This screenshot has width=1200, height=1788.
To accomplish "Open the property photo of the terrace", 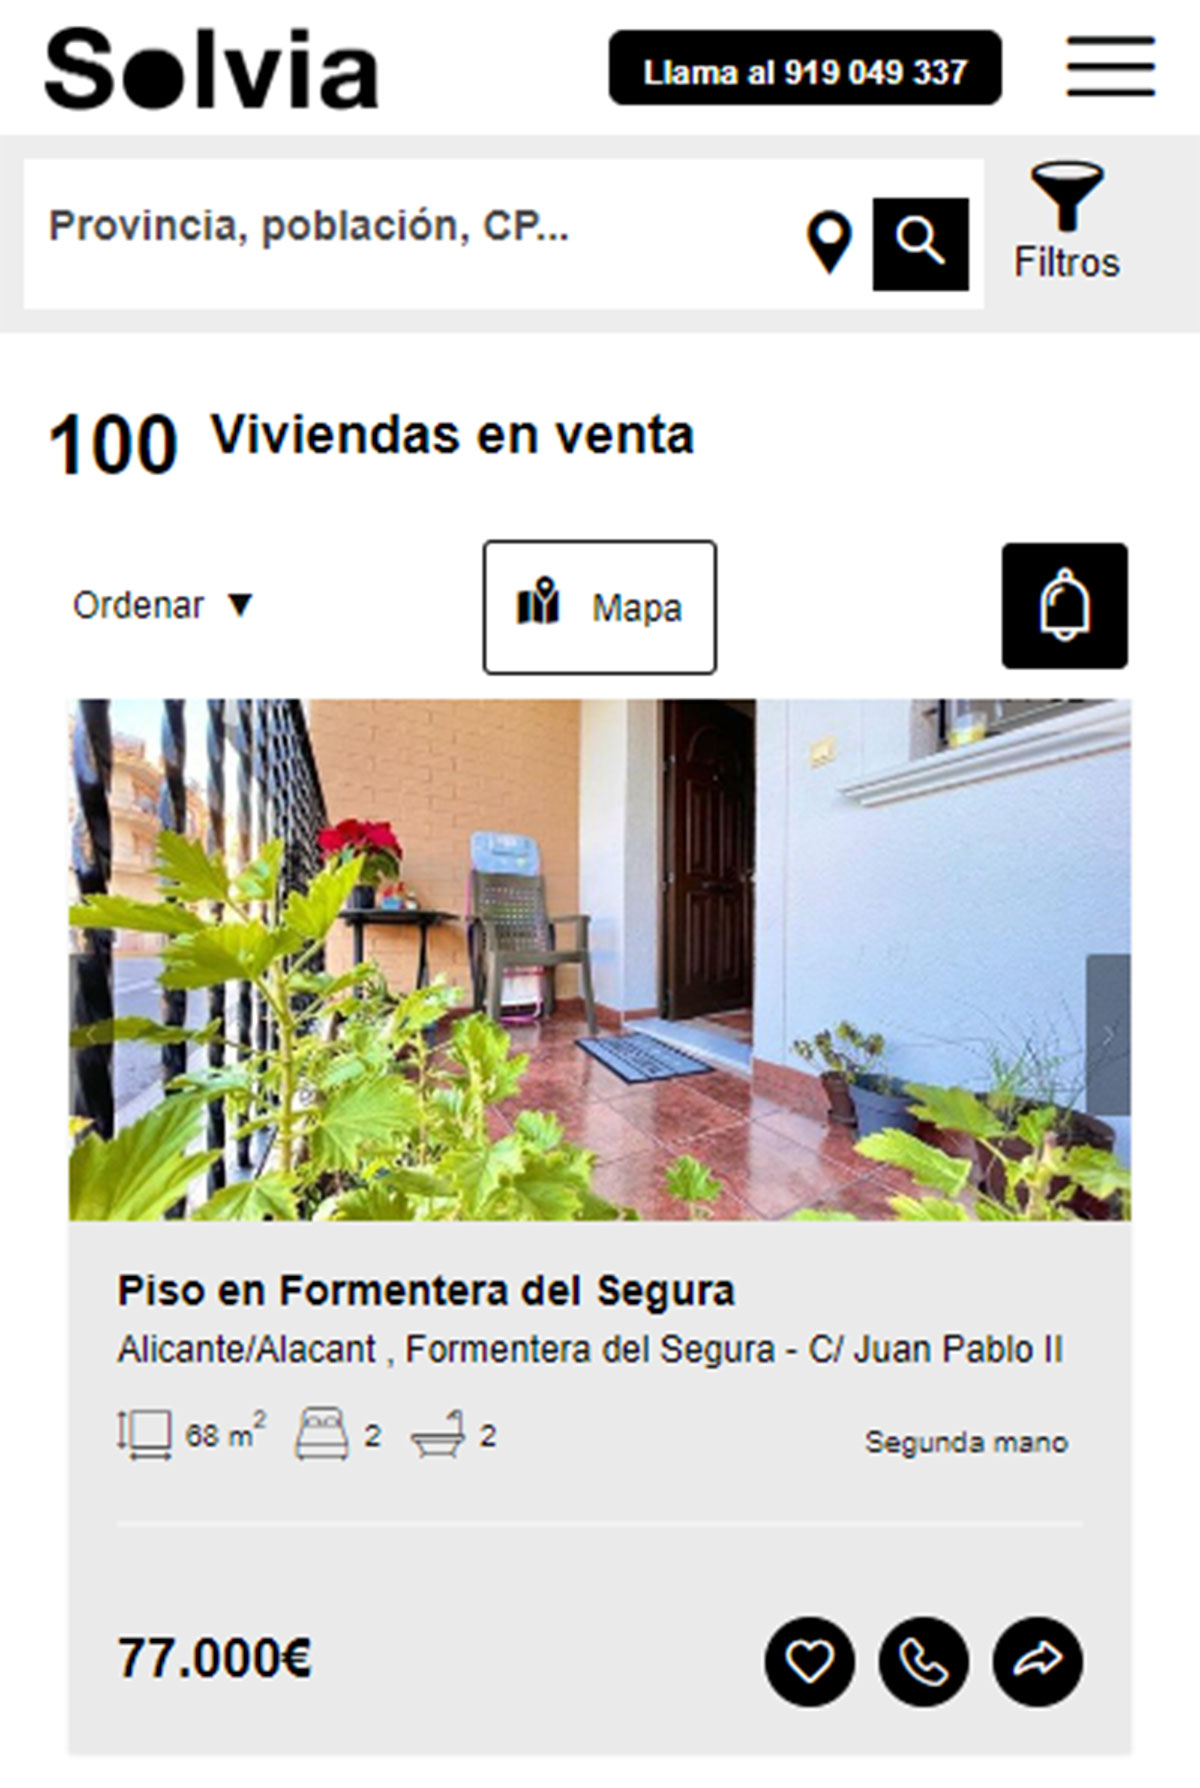I will click(600, 959).
